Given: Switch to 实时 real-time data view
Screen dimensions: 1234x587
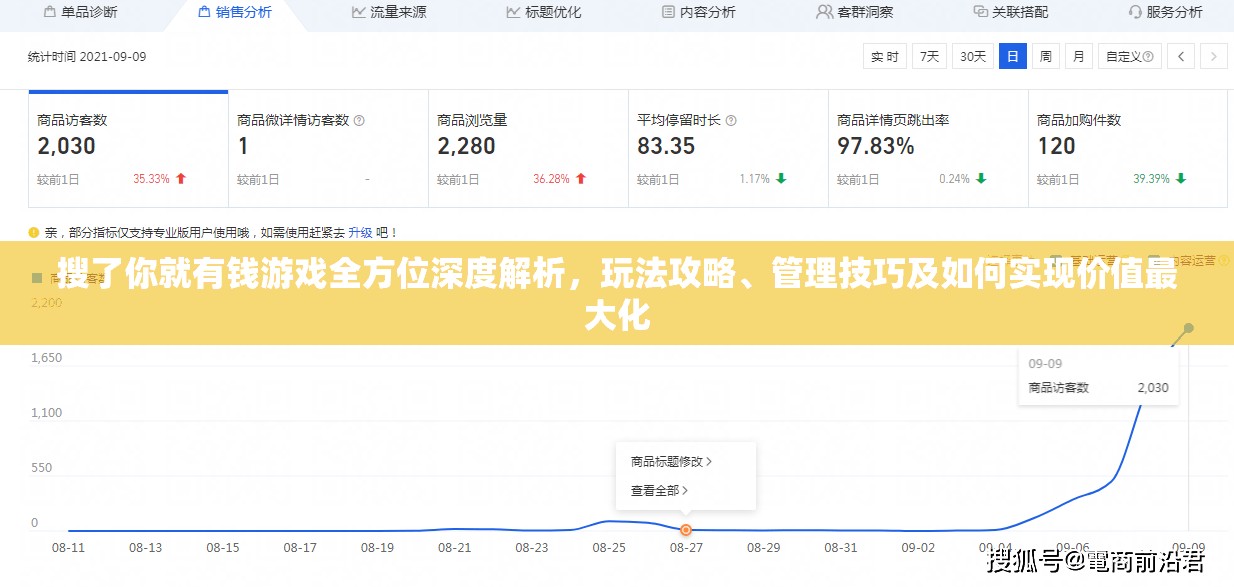Looking at the screenshot, I should pos(884,56).
